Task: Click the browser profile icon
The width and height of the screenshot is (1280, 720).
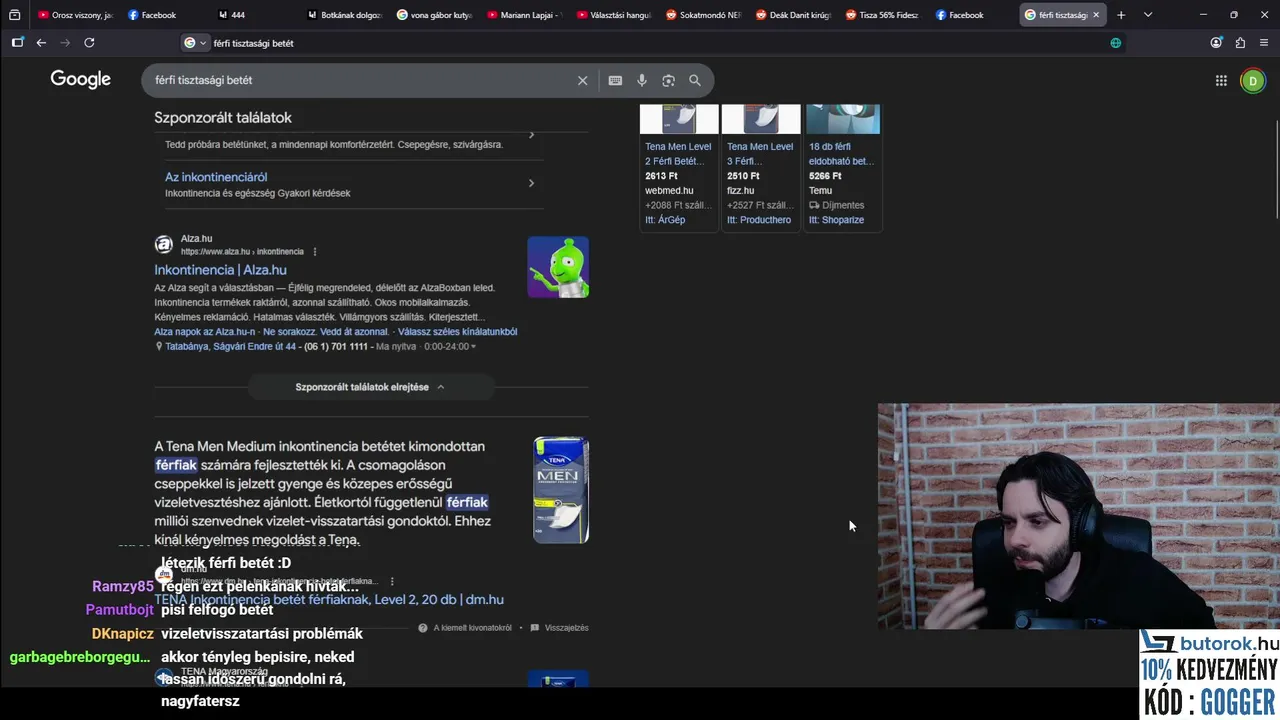Action: [x=1216, y=43]
